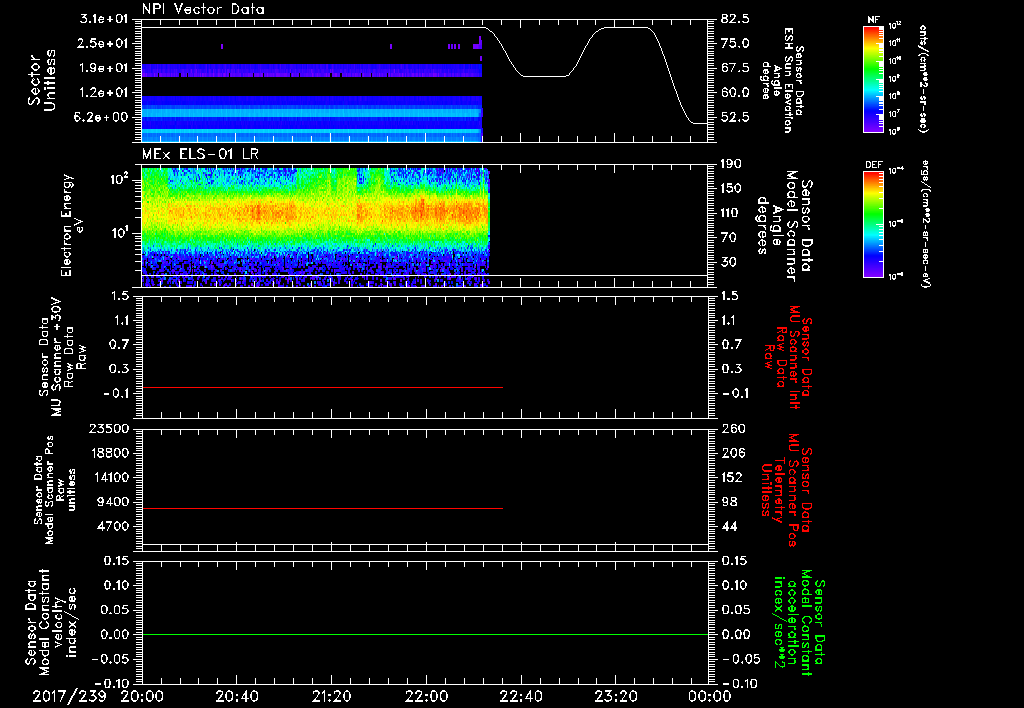Click the 22:00 time axis label
This screenshot has width=1024, height=708.
coord(426,696)
